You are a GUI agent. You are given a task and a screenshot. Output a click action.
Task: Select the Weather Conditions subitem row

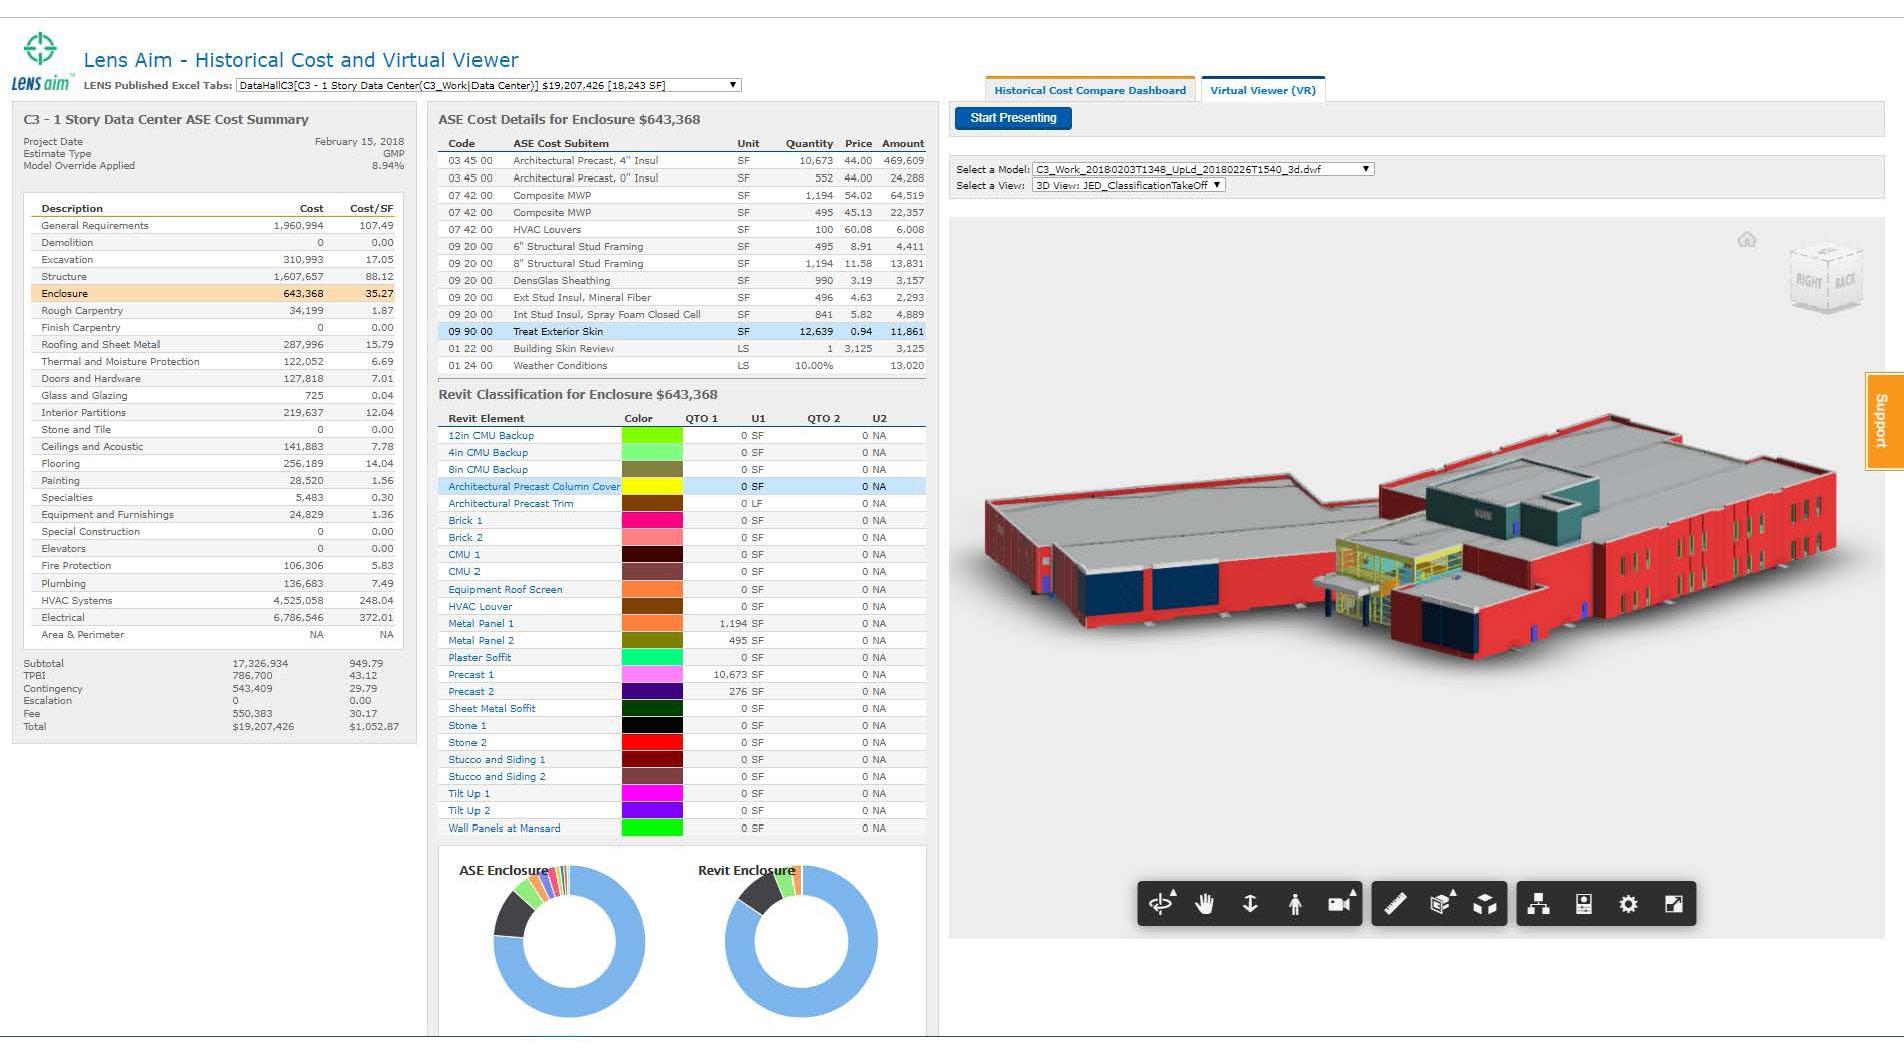point(682,366)
